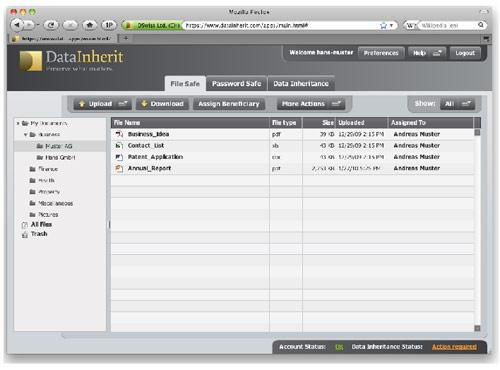500x370 pixels.
Task: Click the DataInherit logo
Action: pos(71,61)
